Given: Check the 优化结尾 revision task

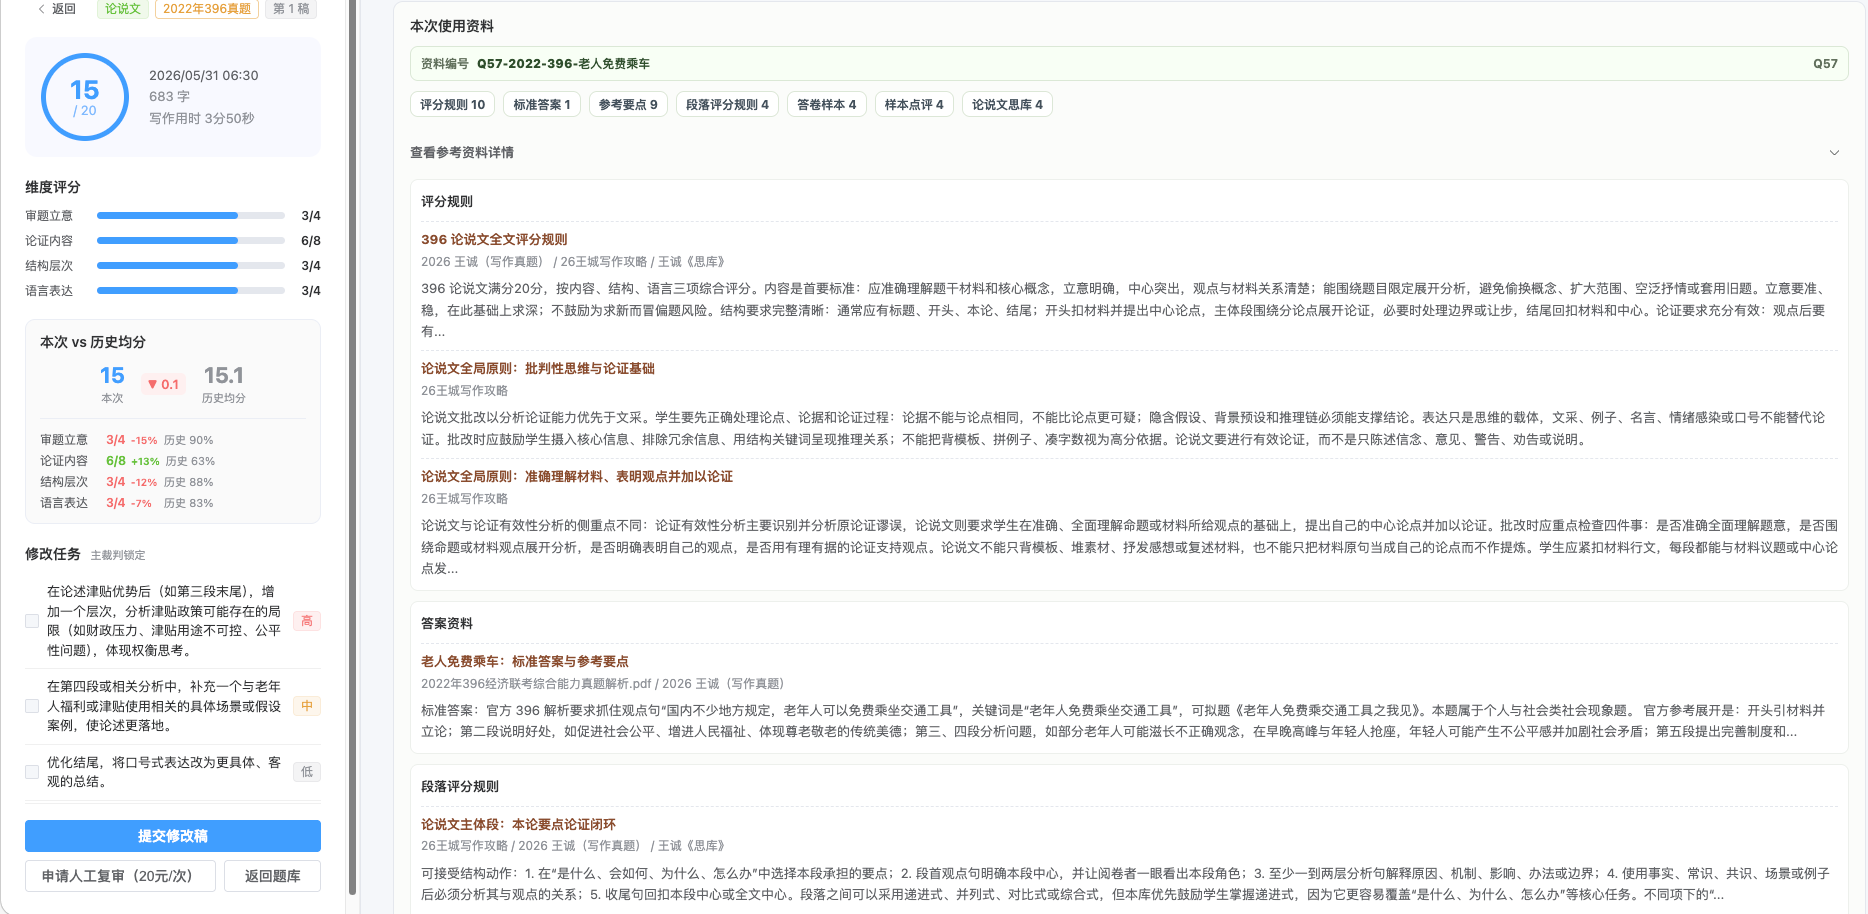Looking at the screenshot, I should point(32,772).
